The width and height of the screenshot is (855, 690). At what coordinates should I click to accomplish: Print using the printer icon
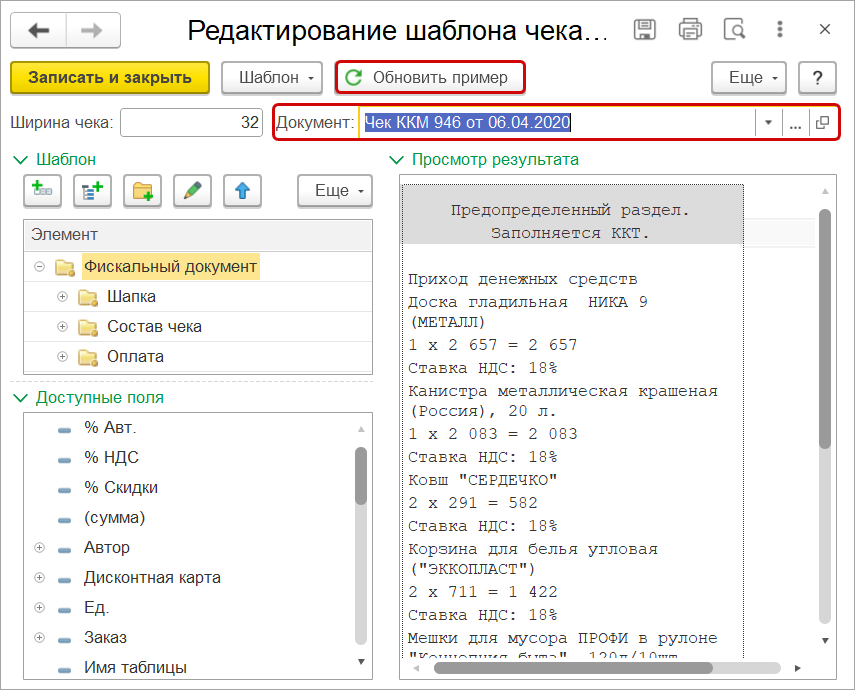tap(690, 29)
